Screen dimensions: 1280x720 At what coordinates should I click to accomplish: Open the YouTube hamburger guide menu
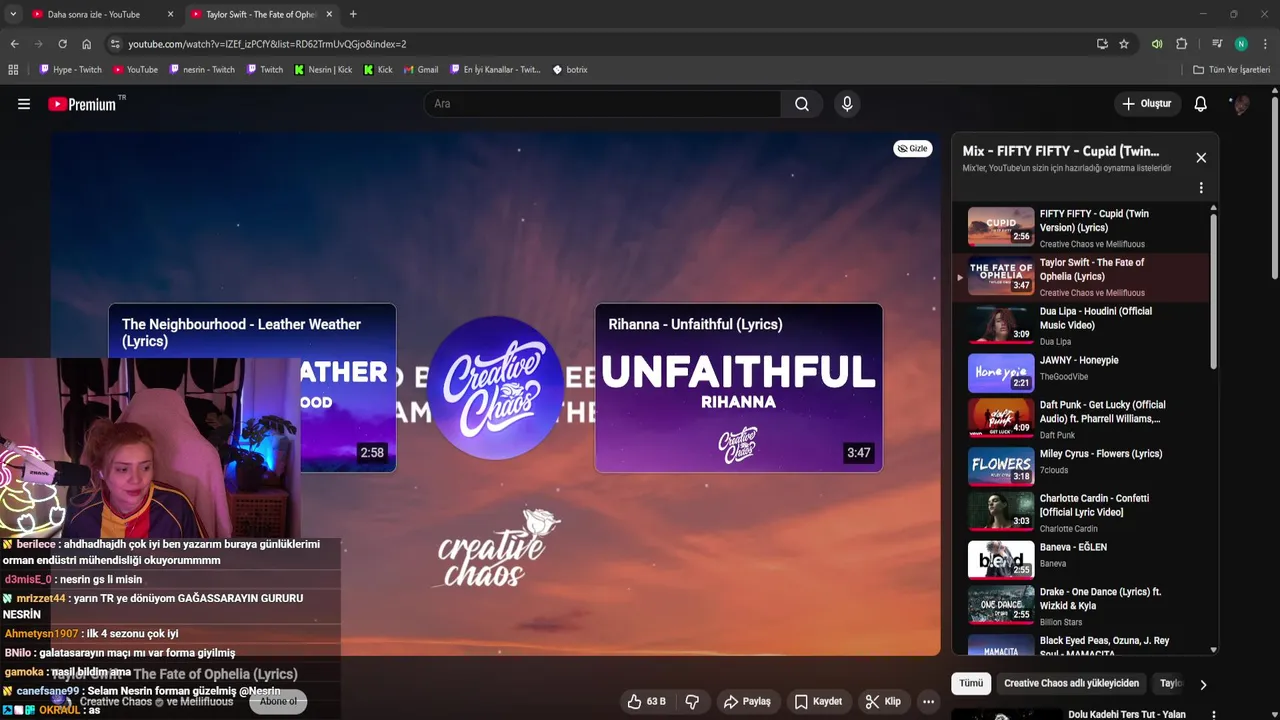tap(24, 104)
